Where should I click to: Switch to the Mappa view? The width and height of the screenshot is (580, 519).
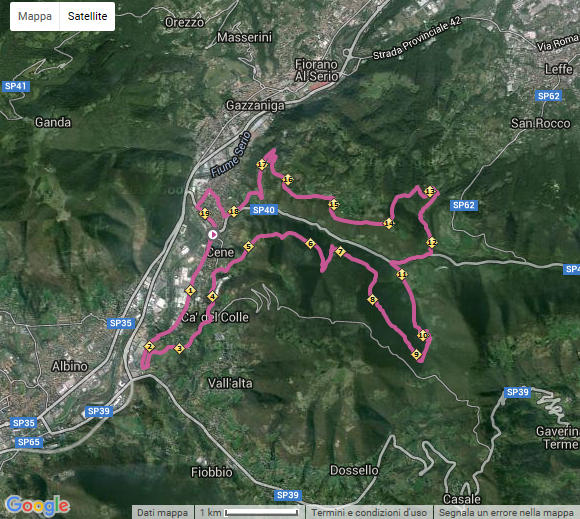click(35, 16)
